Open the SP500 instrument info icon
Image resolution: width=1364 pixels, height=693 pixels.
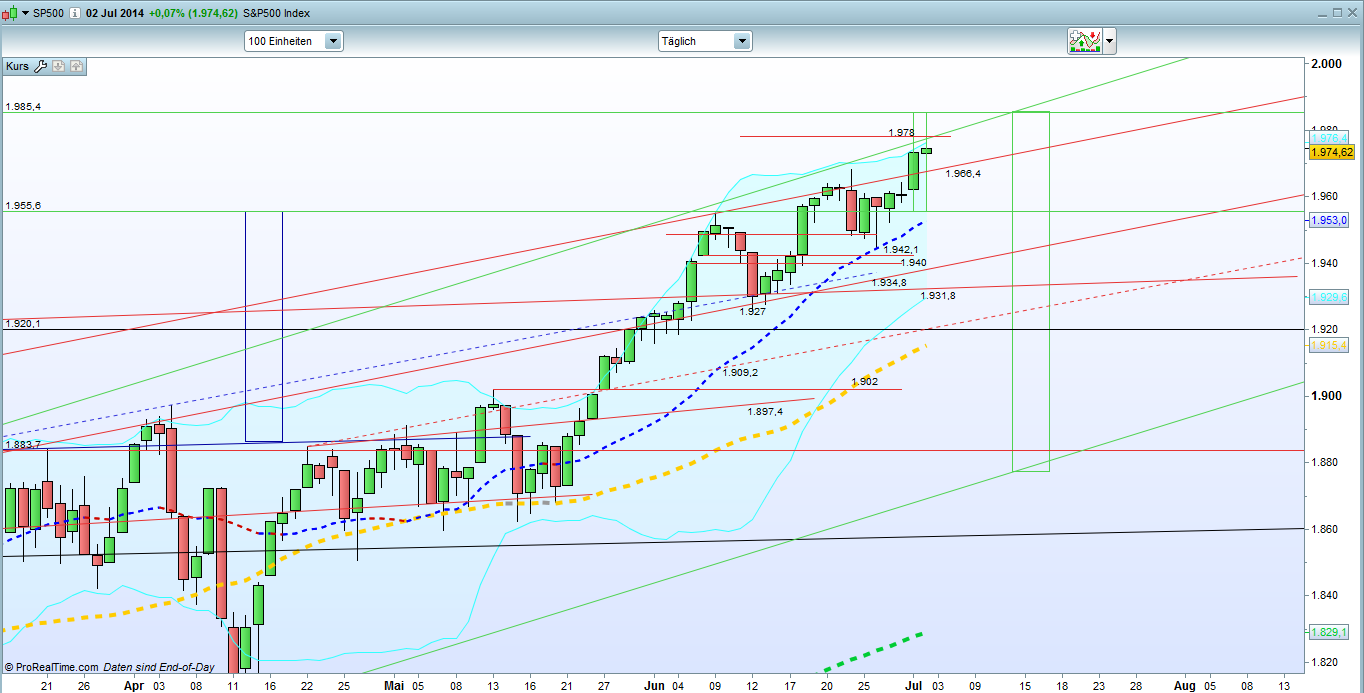point(76,13)
